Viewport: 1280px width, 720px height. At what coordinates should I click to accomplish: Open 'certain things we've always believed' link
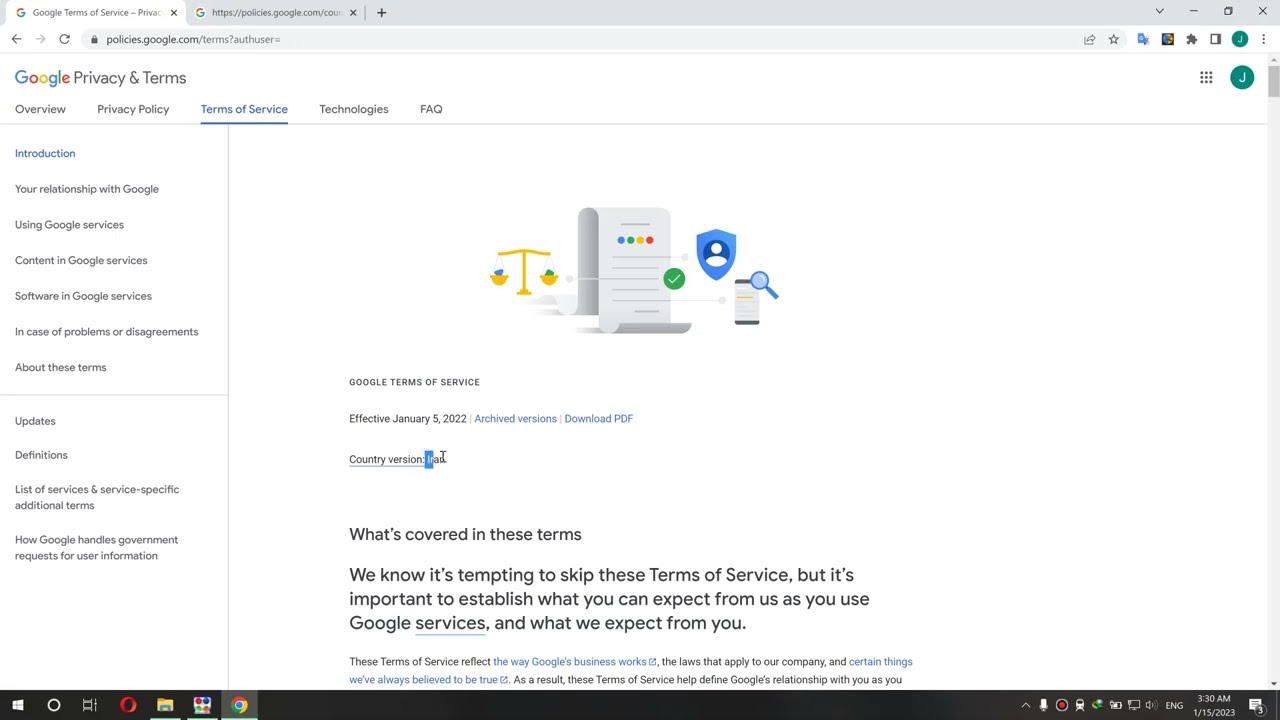[x=630, y=671]
